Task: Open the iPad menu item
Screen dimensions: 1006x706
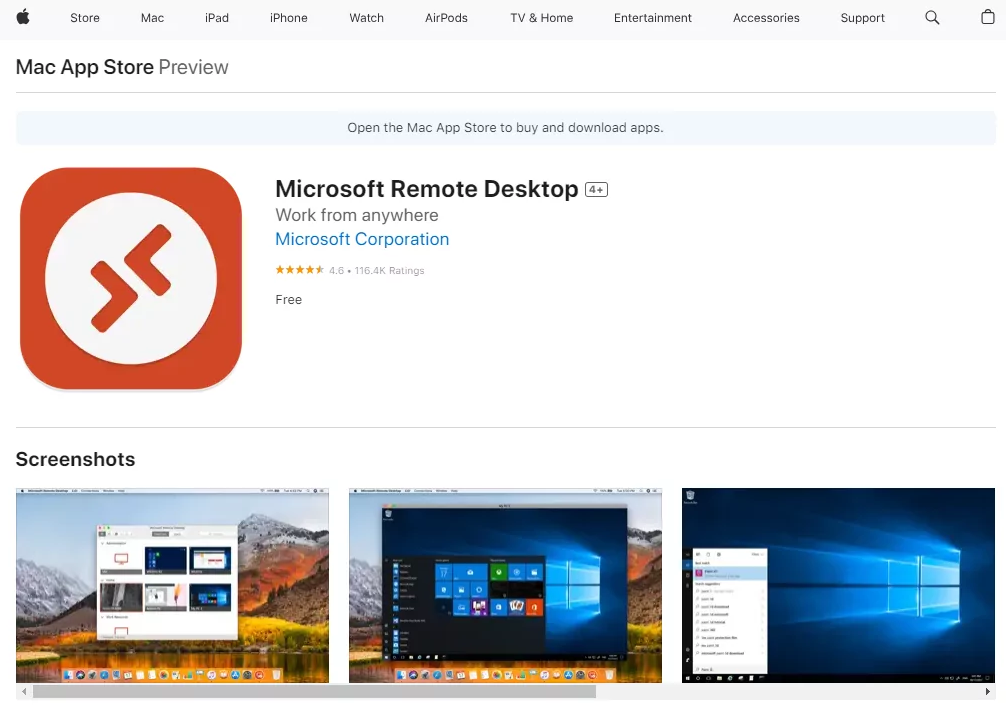Action: pos(217,18)
